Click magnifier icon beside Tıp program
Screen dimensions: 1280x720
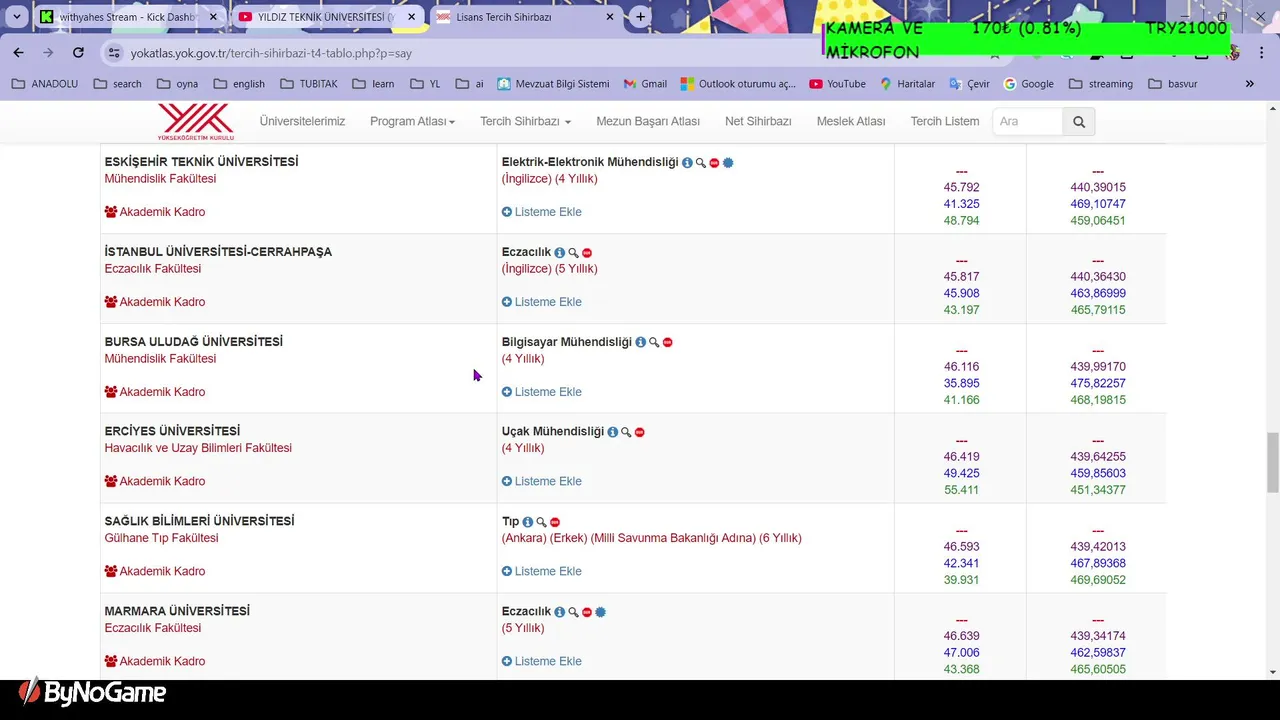[541, 522]
